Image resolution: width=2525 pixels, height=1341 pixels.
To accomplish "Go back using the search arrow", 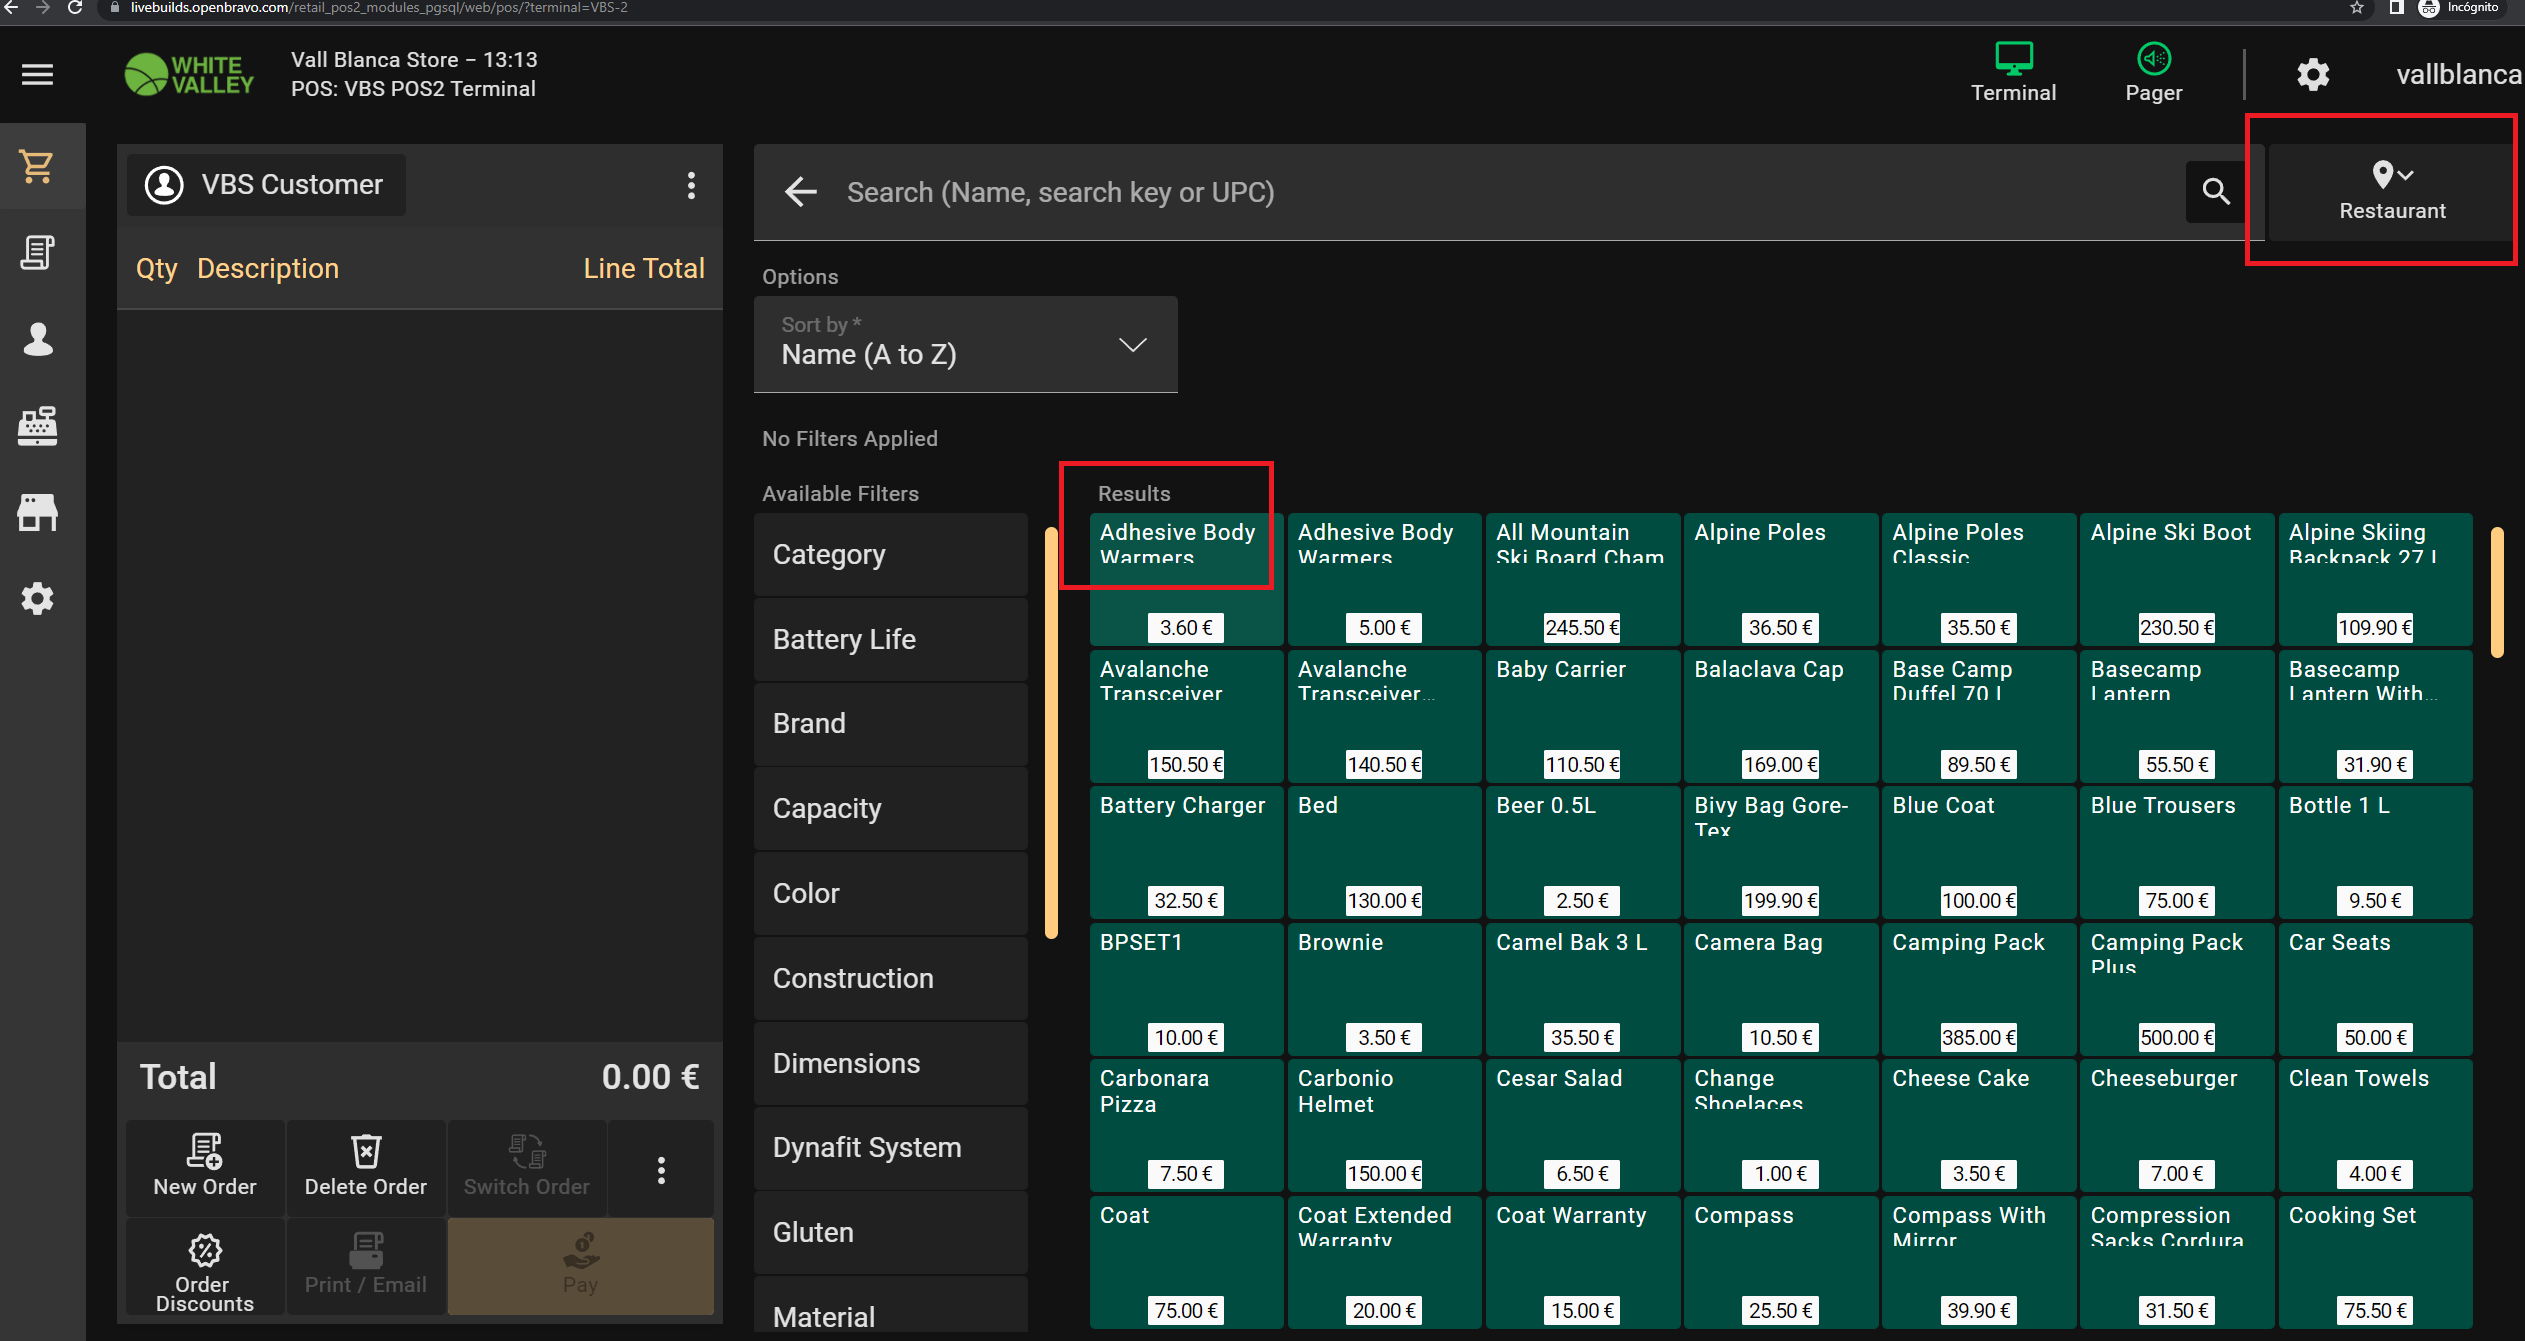I will (x=800, y=192).
